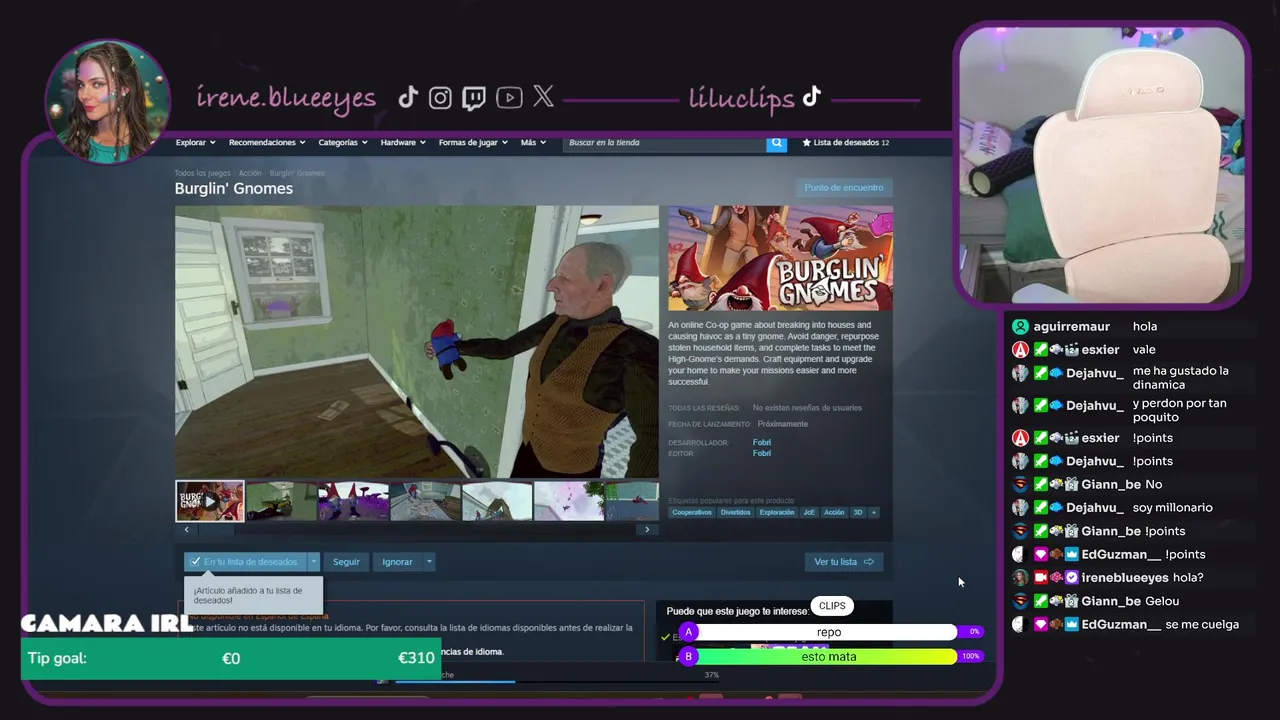
Task: Select the second screenshot thumbnail
Action: point(281,501)
